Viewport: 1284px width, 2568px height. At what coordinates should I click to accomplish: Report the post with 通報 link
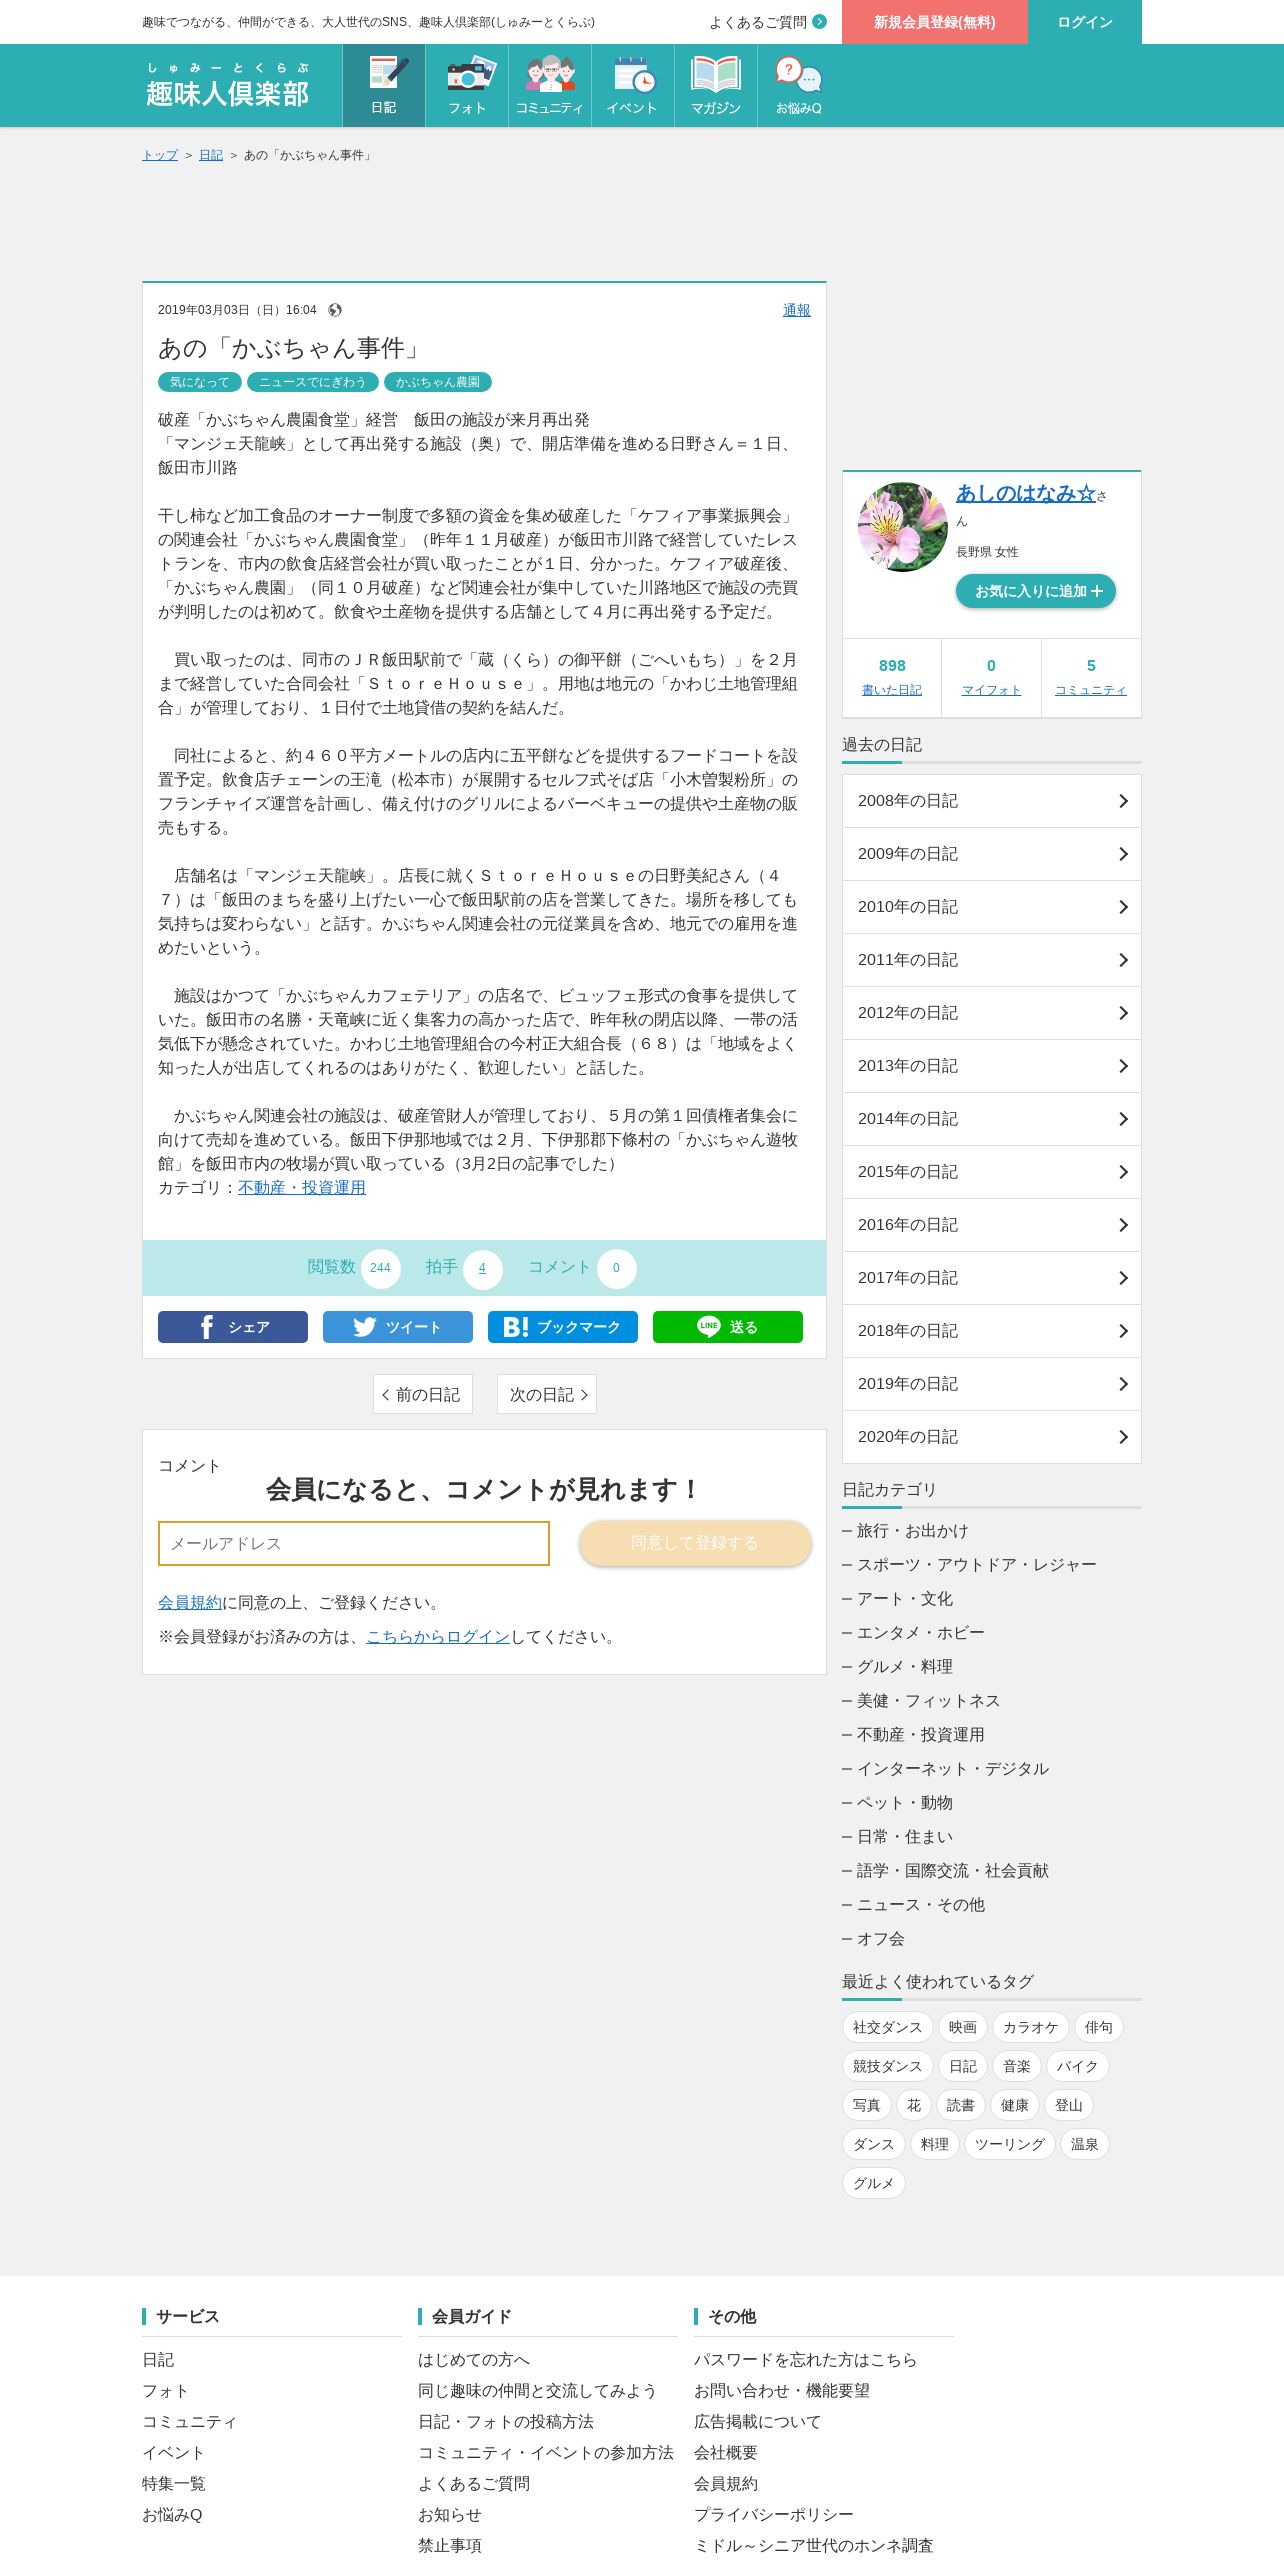(x=797, y=310)
